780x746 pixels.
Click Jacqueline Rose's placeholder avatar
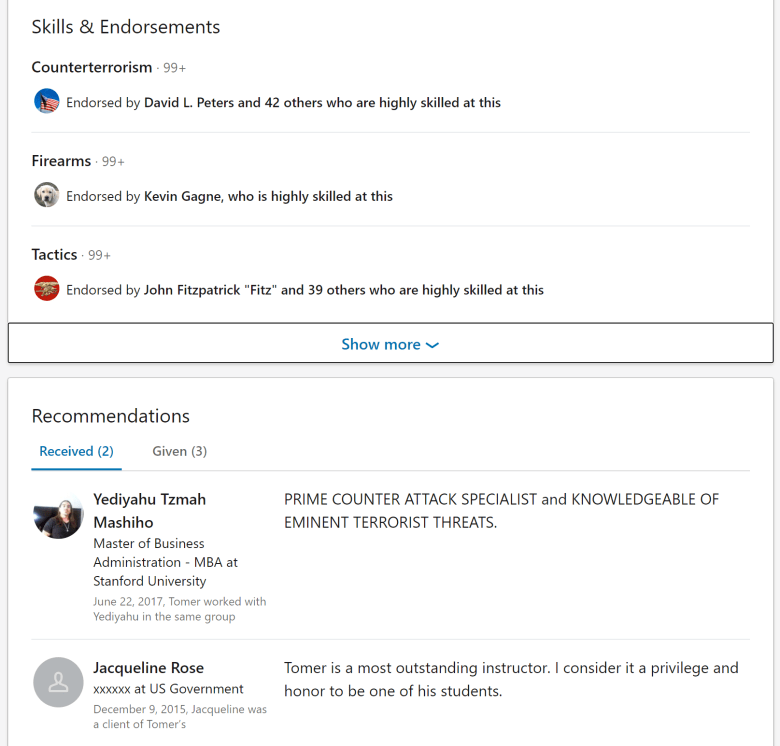tap(58, 682)
